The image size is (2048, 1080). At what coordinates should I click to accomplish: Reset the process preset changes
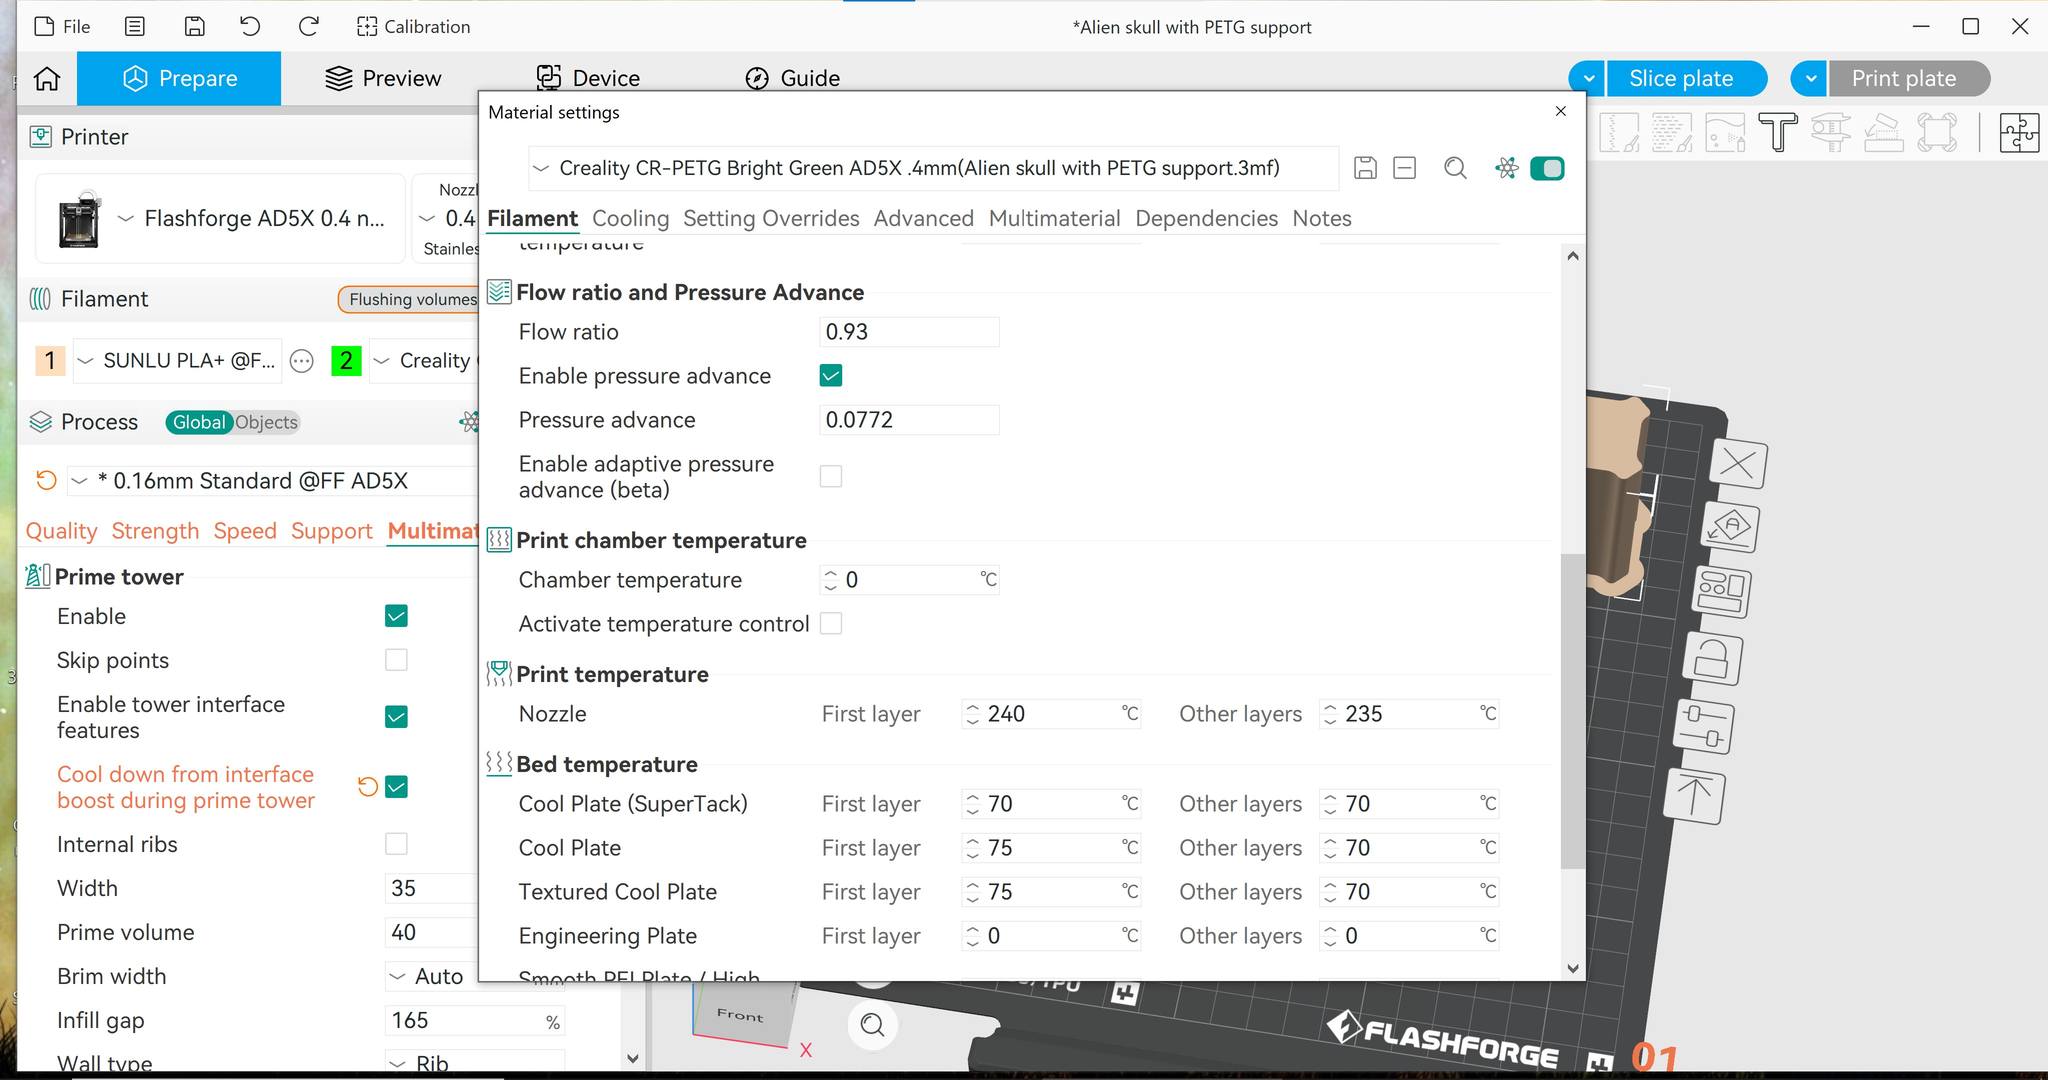click(45, 481)
